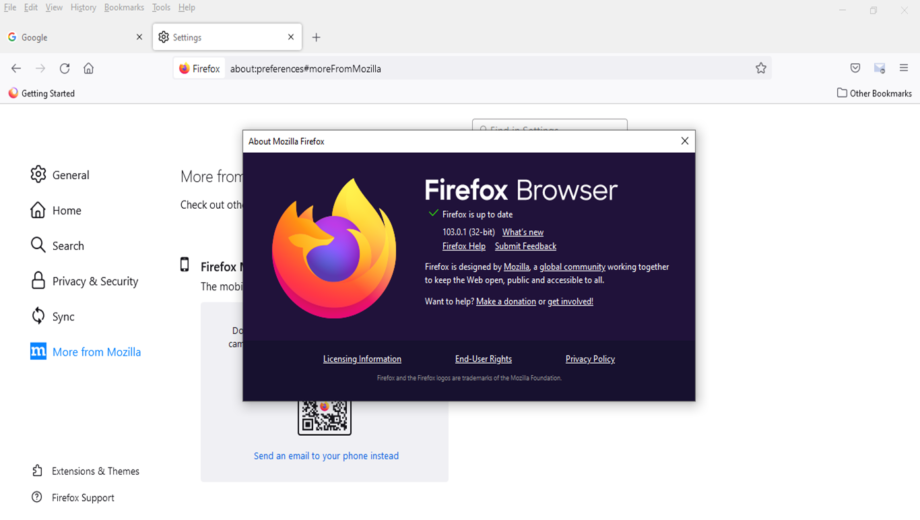This screenshot has width=920, height=520.
Task: Open the Privacy Policy link
Action: (590, 359)
